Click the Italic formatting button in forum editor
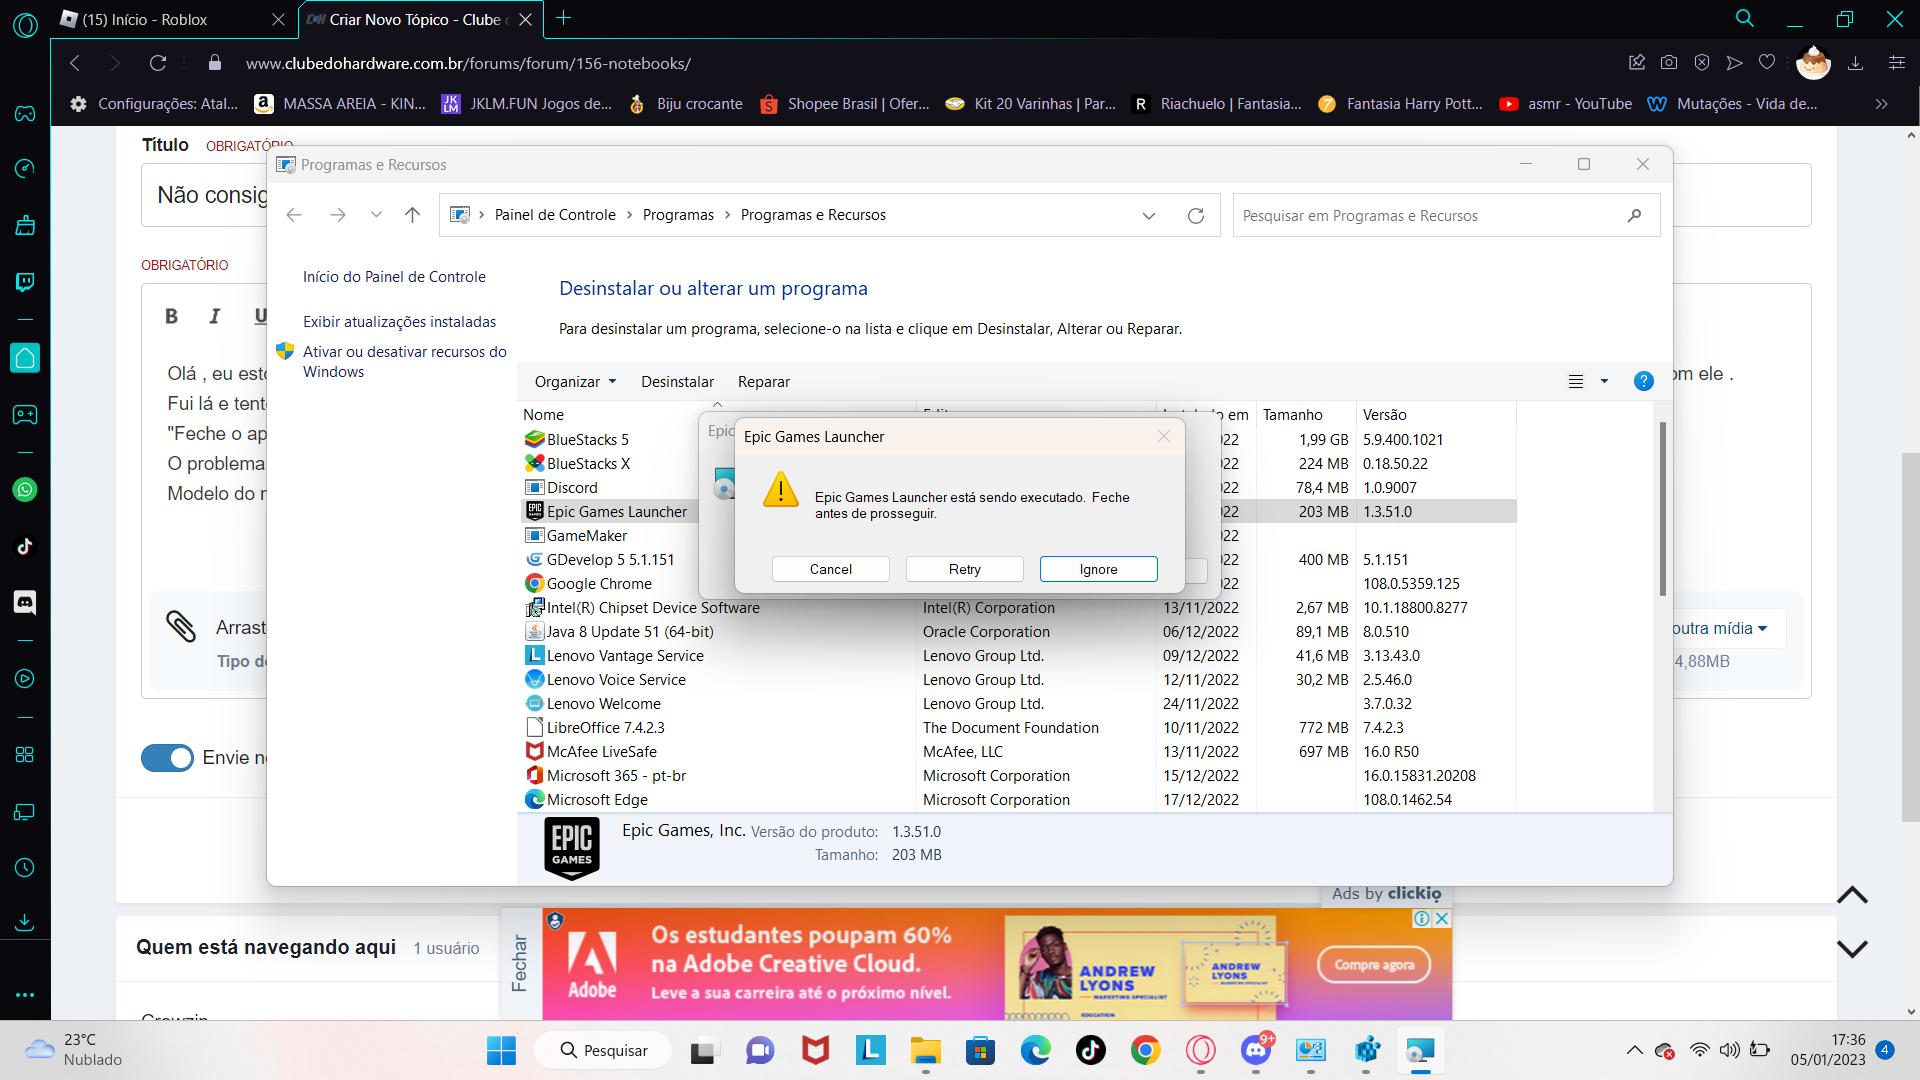The height and width of the screenshot is (1080, 1920). point(215,316)
